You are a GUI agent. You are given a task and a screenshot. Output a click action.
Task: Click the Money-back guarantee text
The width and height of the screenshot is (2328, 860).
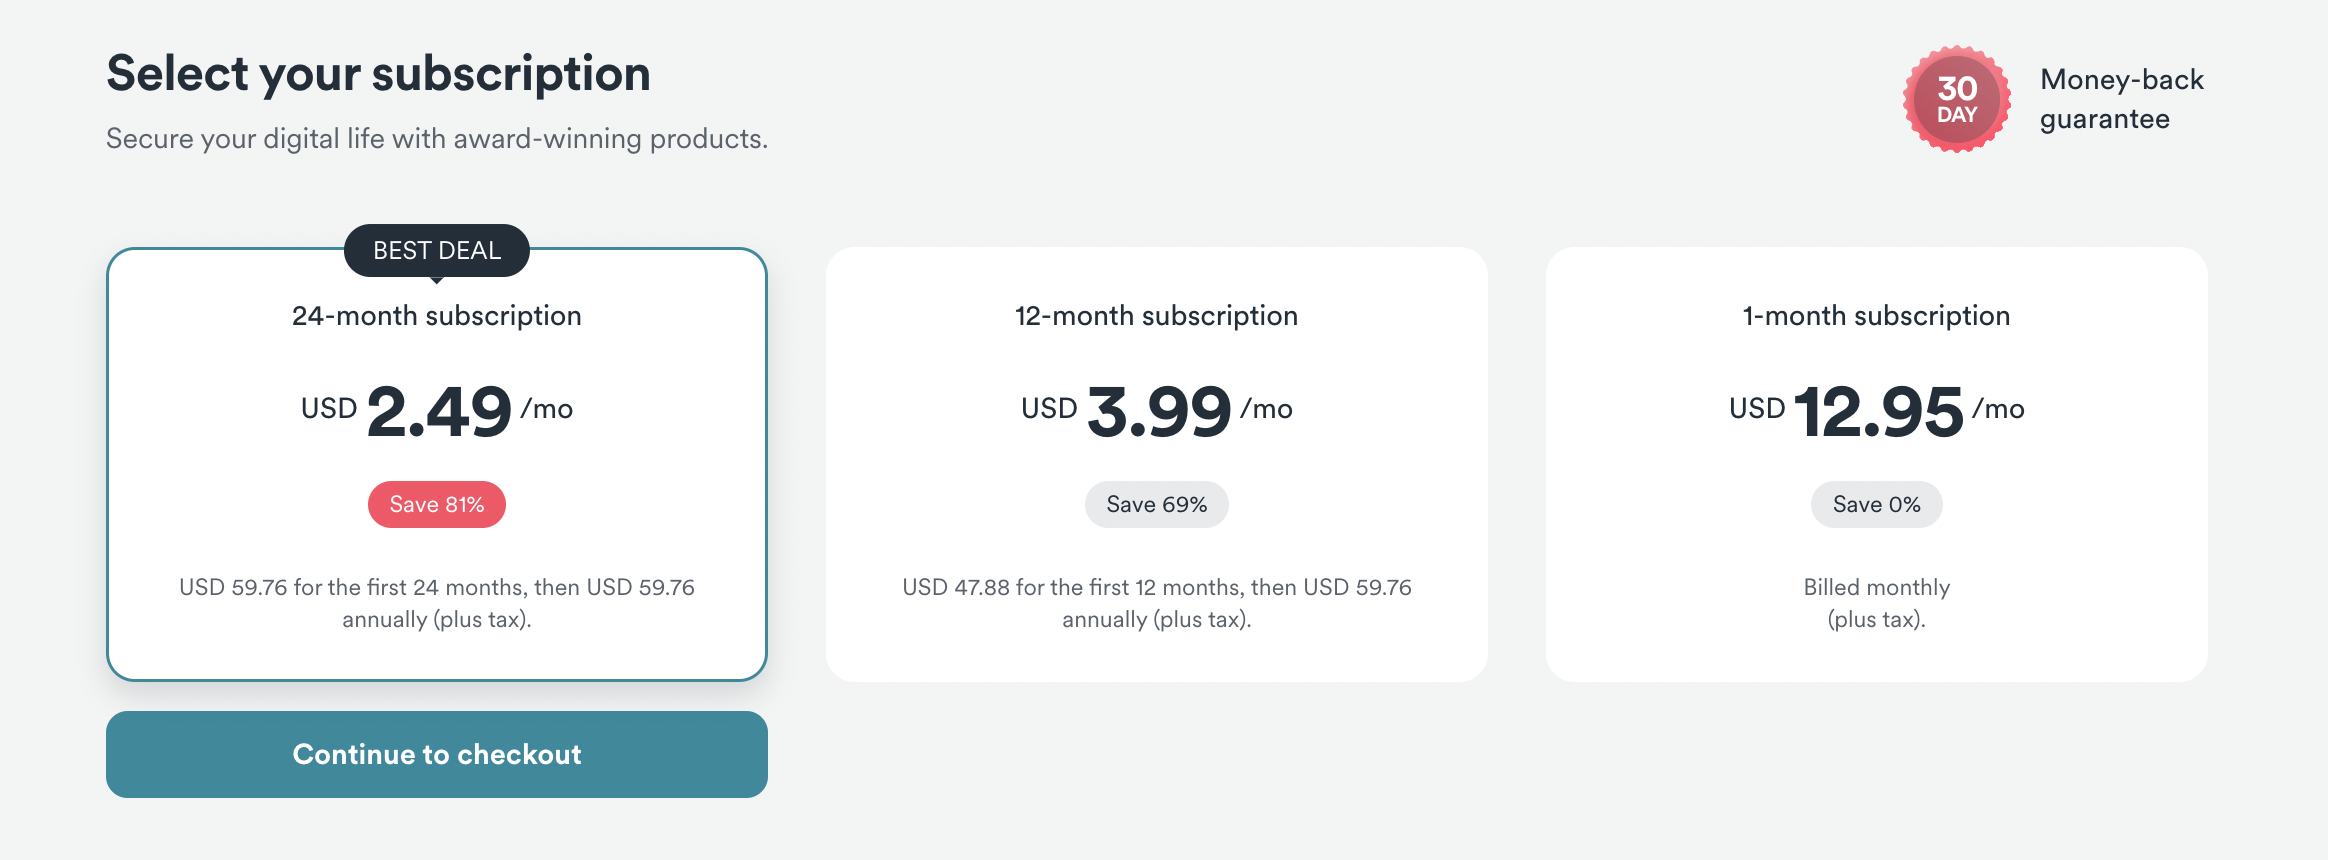click(x=2120, y=98)
